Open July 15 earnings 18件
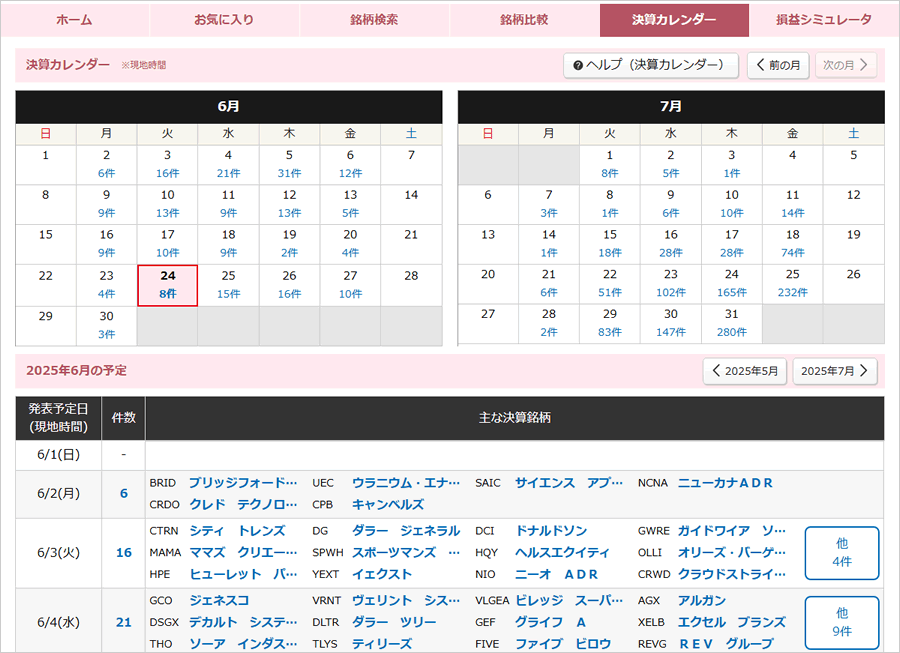The image size is (900, 653). (x=610, y=252)
